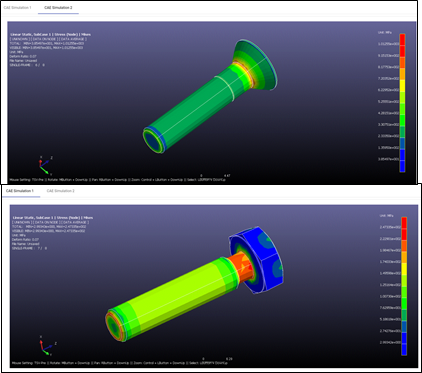This screenshot has width=422, height=373.
Task: Click the countersunk bolt head in upper model
Action: click(x=256, y=65)
